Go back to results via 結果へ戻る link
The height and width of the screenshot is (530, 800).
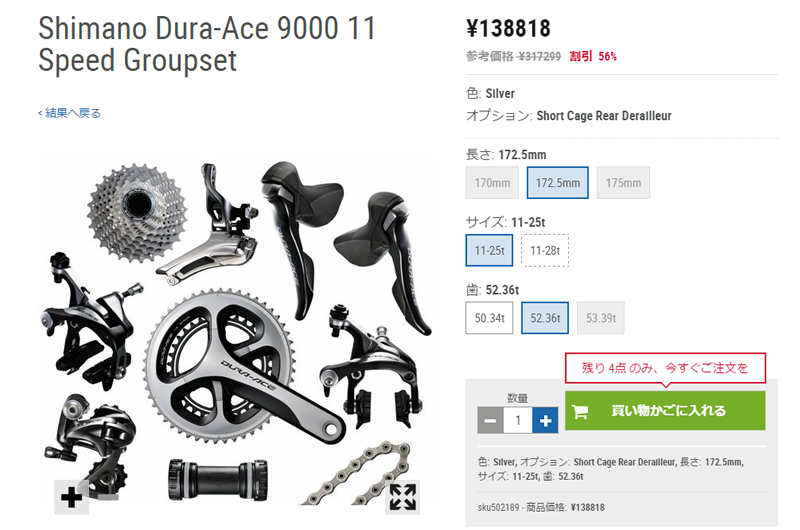pyautogui.click(x=69, y=113)
